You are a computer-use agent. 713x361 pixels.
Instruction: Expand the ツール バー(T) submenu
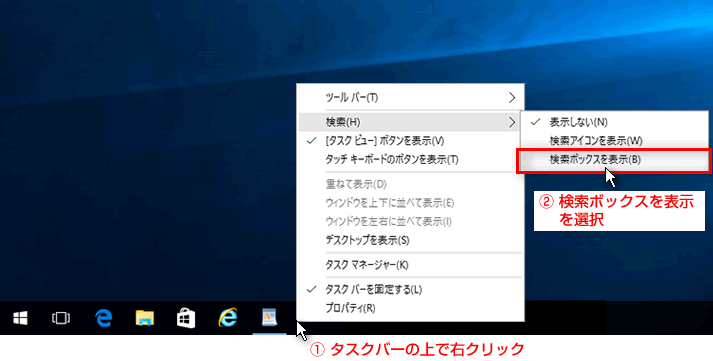coord(410,97)
